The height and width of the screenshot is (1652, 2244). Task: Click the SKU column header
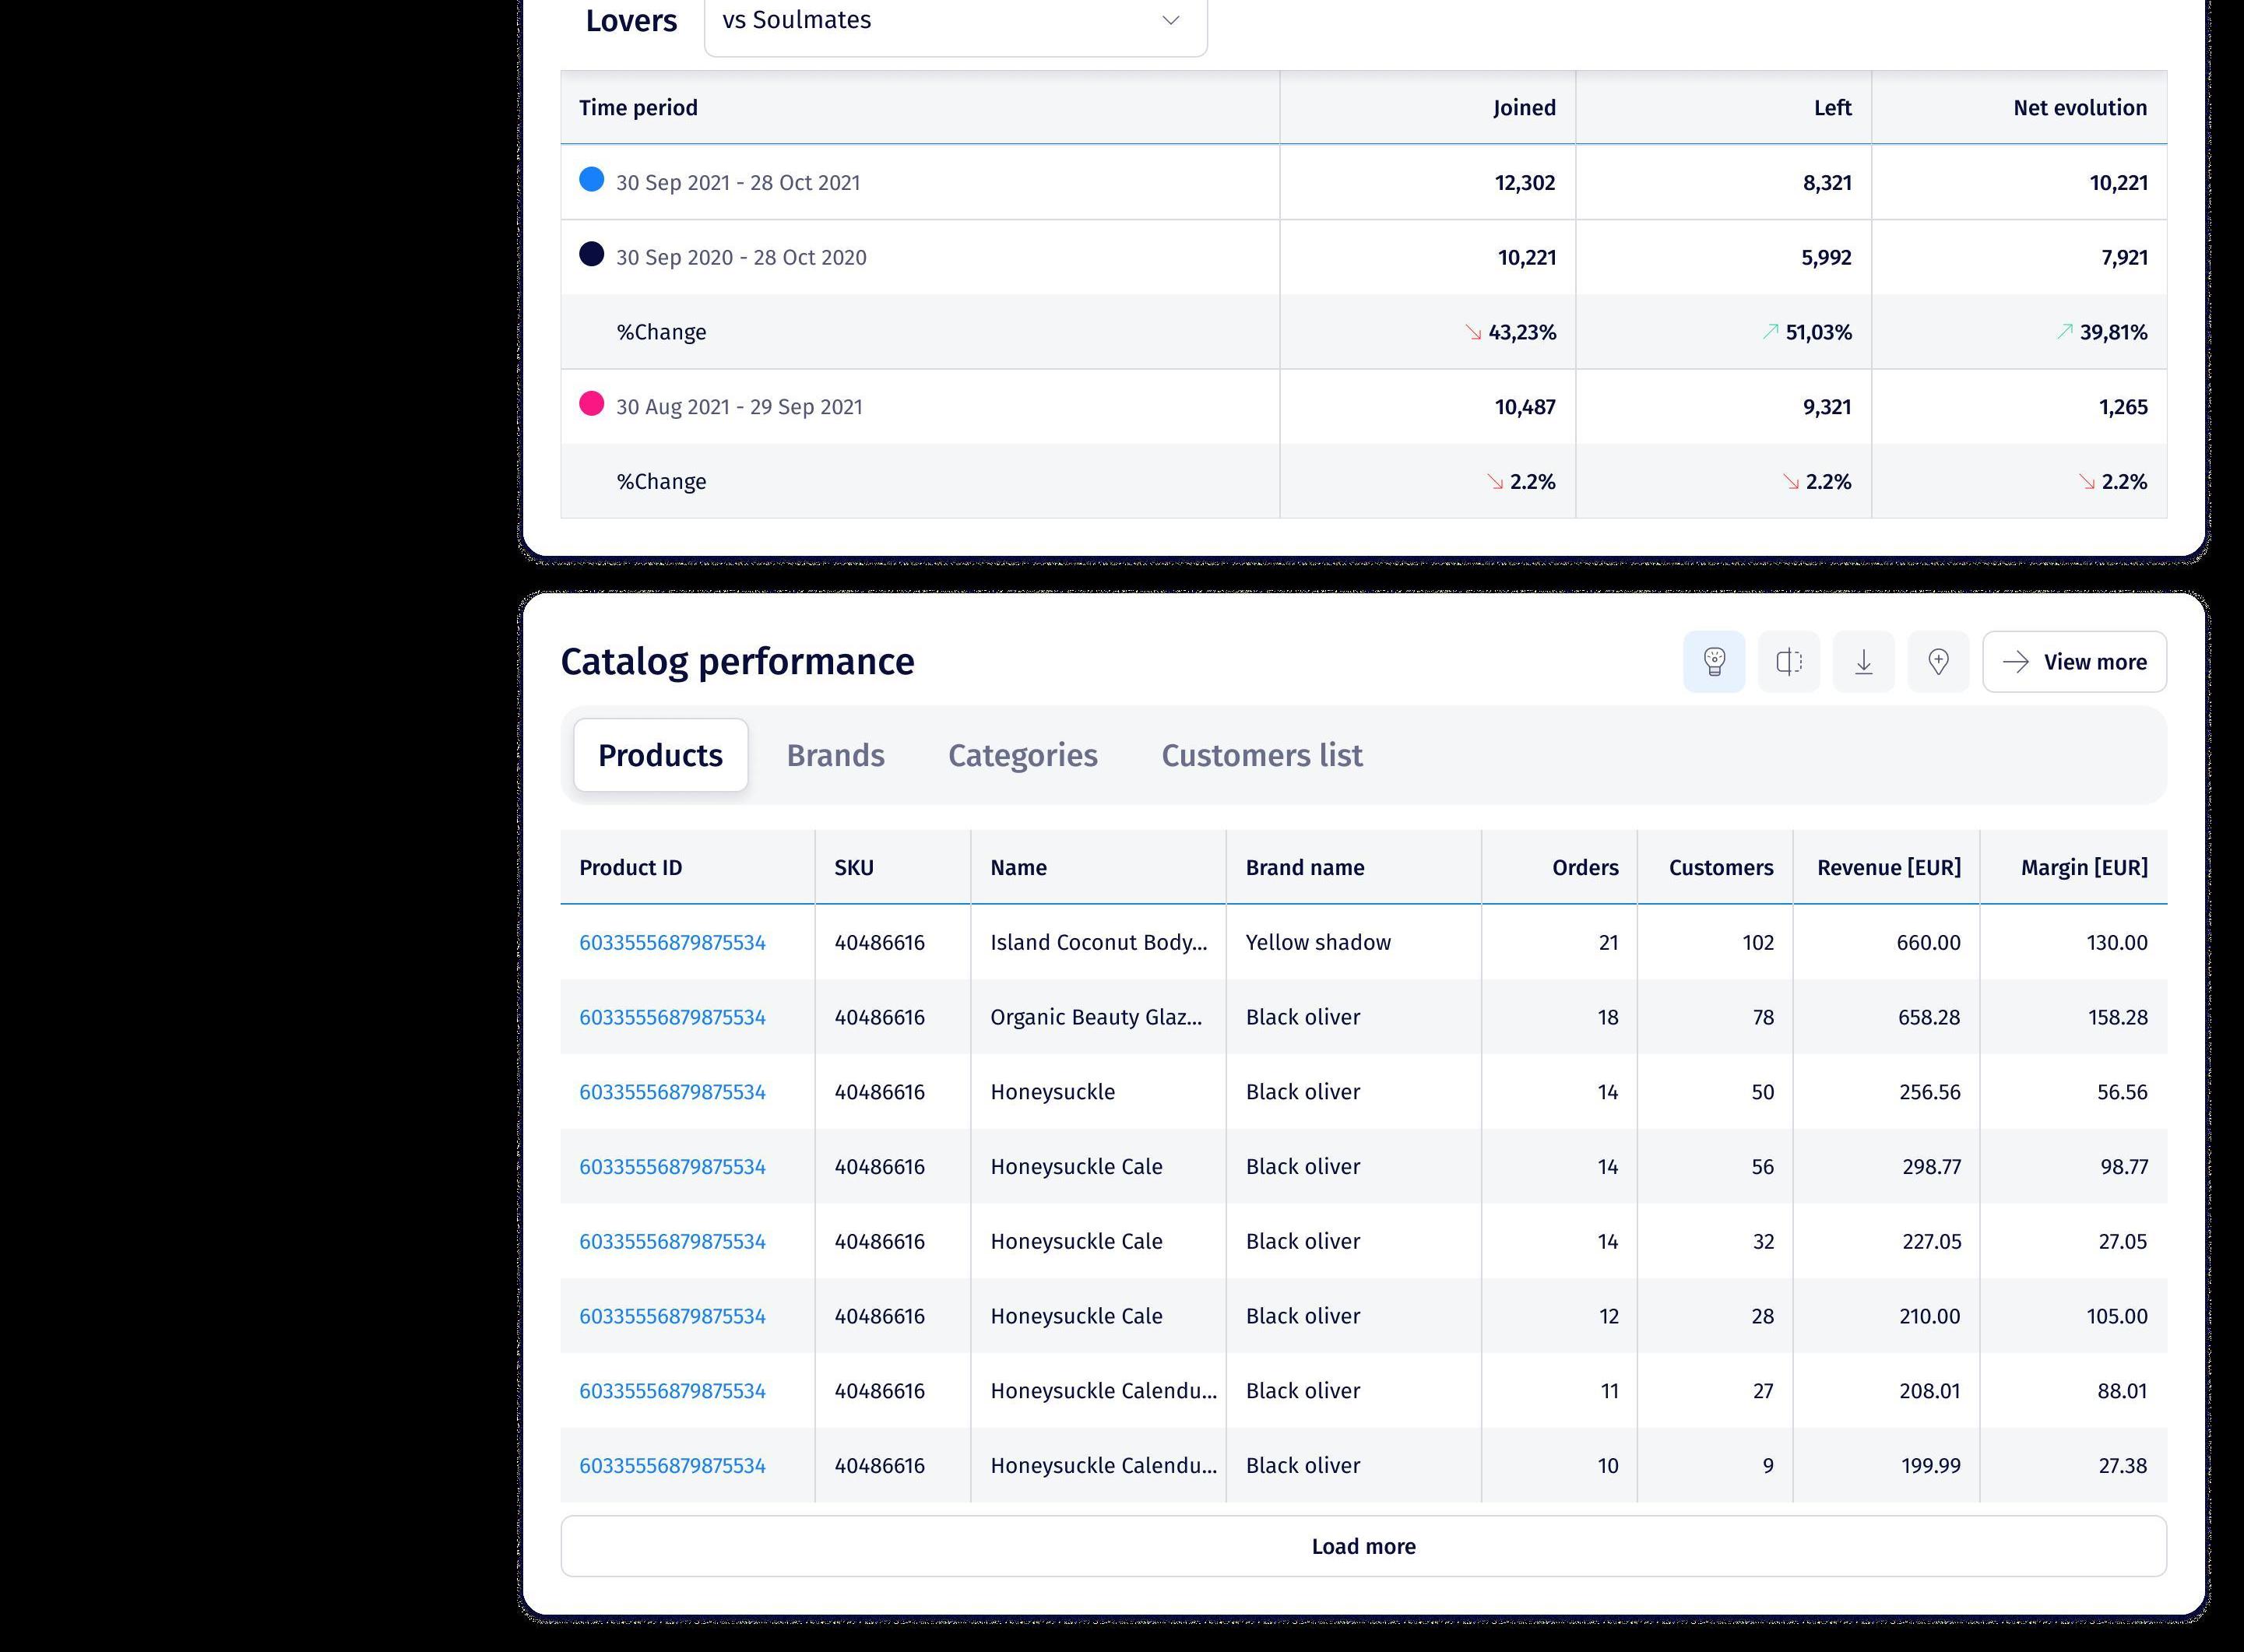point(893,867)
